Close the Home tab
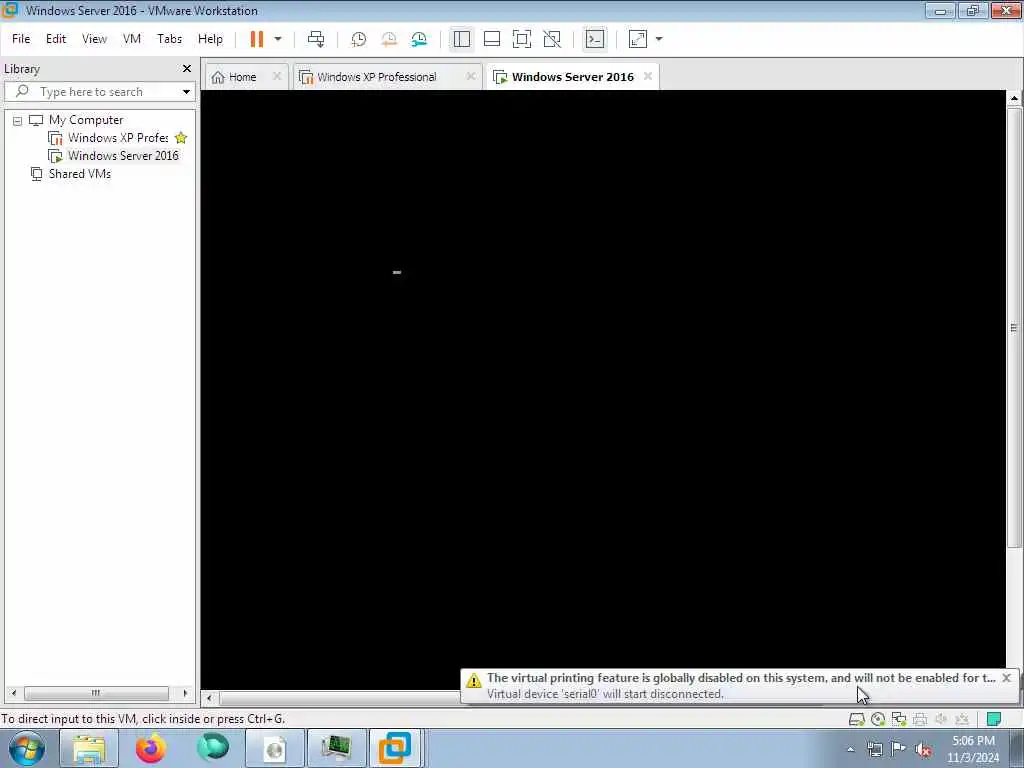This screenshot has width=1024, height=768. click(x=277, y=76)
